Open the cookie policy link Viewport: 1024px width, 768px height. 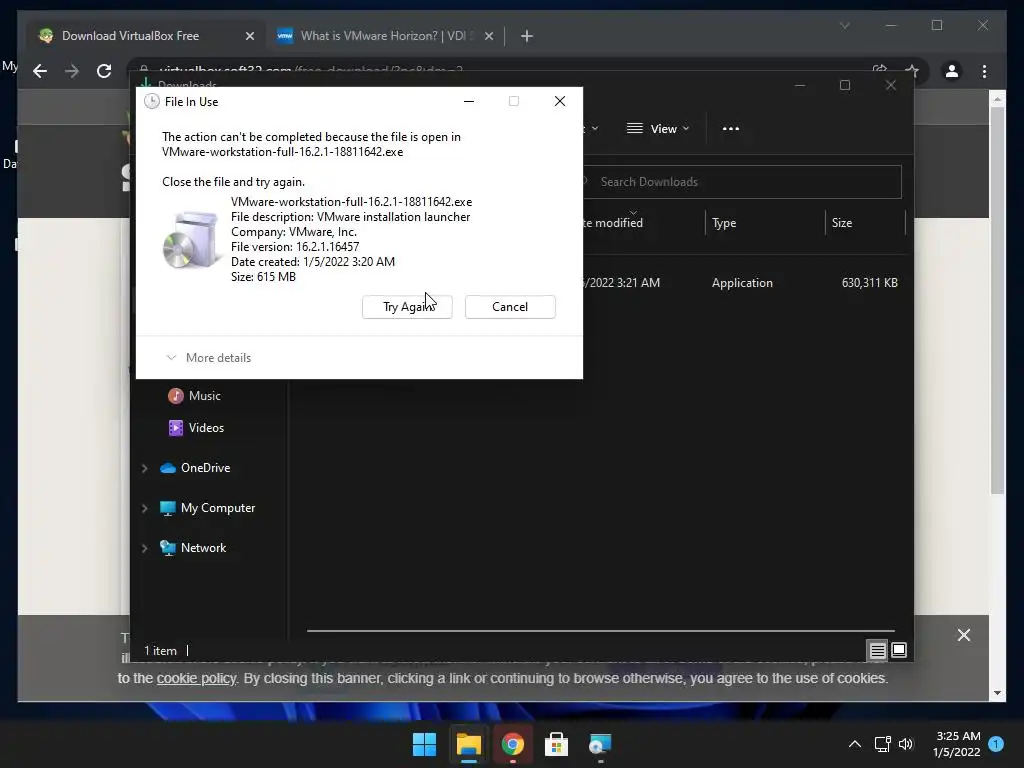point(197,679)
